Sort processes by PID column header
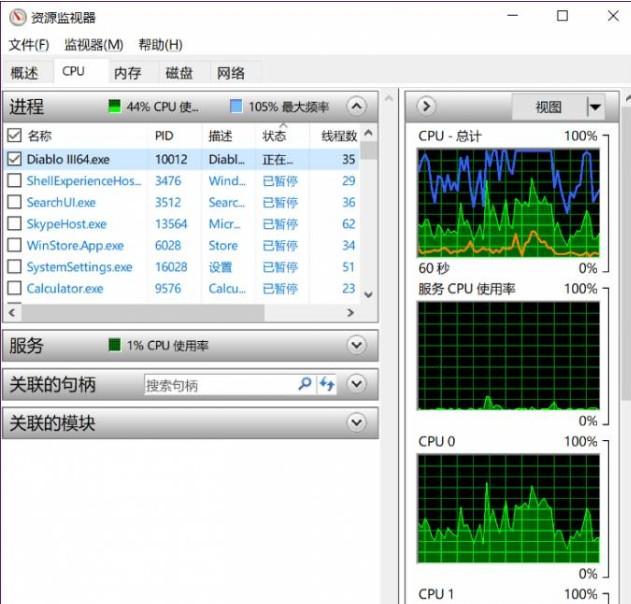This screenshot has width=631, height=604. (165, 135)
